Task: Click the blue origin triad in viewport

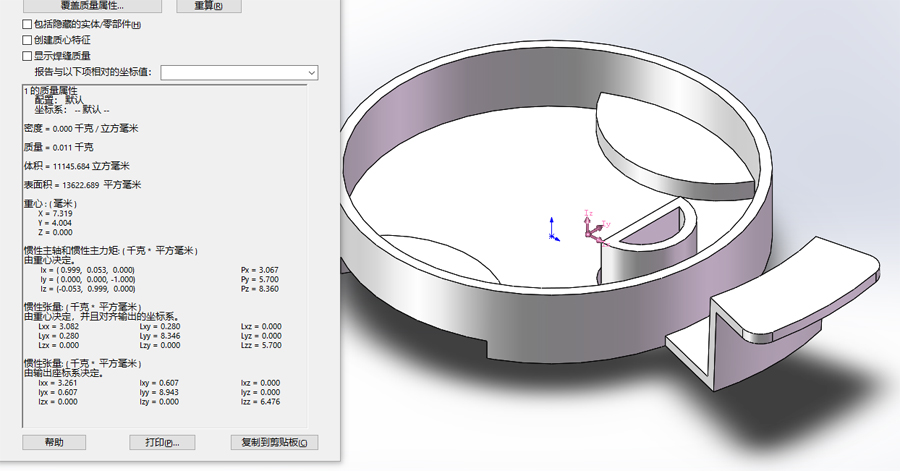Action: [x=553, y=231]
